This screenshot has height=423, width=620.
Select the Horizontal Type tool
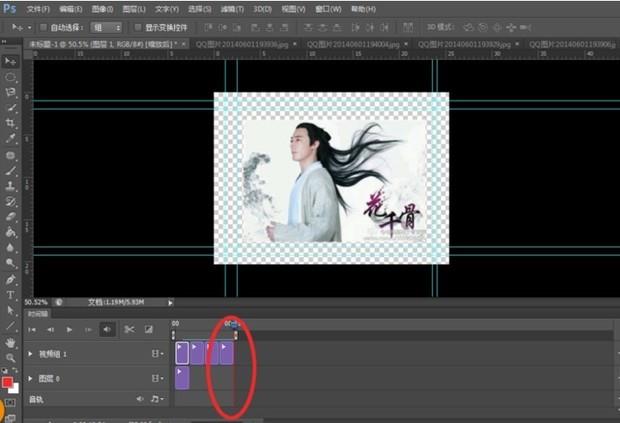point(10,295)
